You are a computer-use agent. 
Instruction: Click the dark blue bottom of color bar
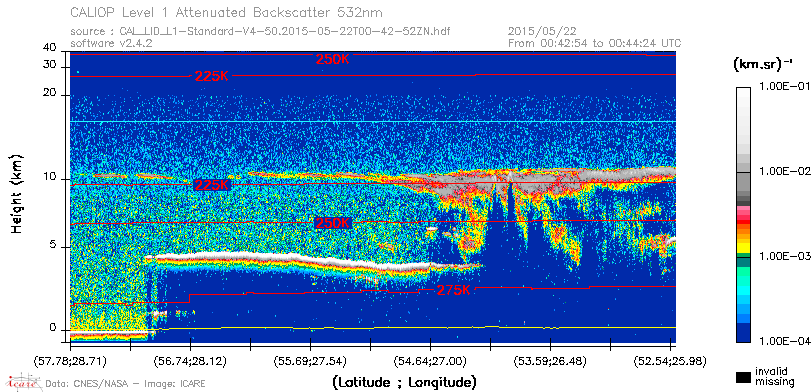pyautogui.click(x=743, y=333)
